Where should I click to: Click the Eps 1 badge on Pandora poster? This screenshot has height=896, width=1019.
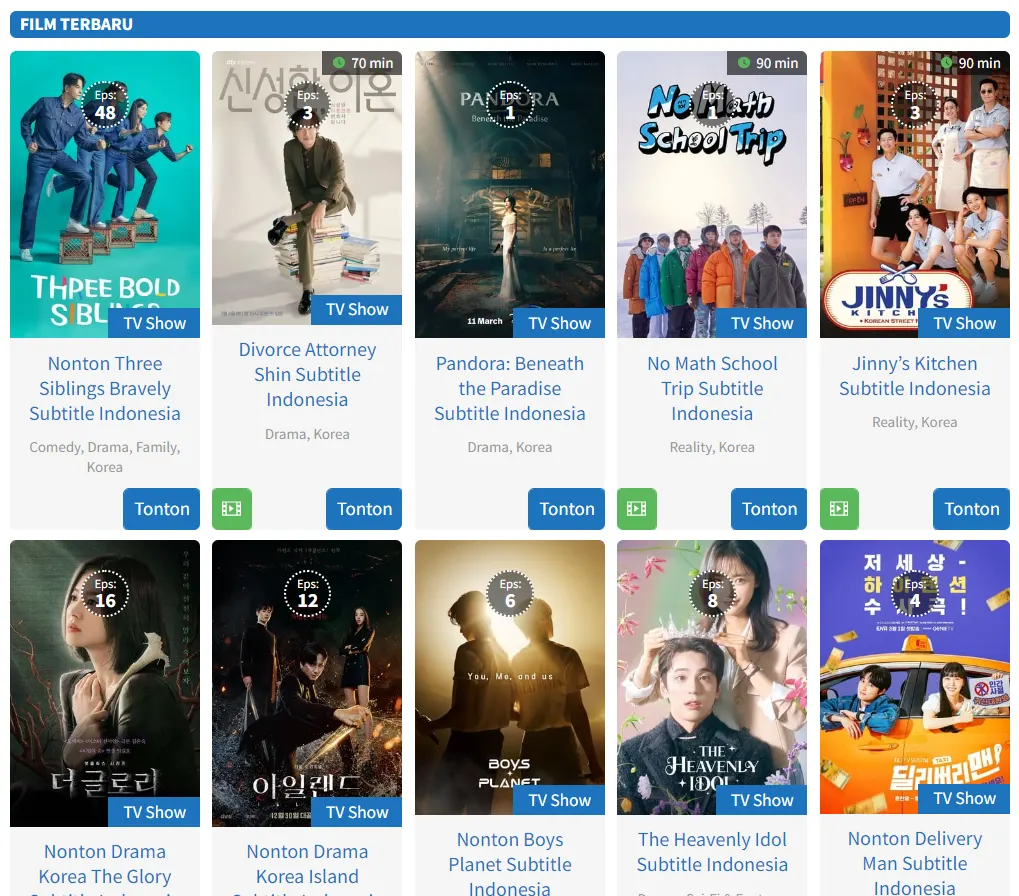510,105
